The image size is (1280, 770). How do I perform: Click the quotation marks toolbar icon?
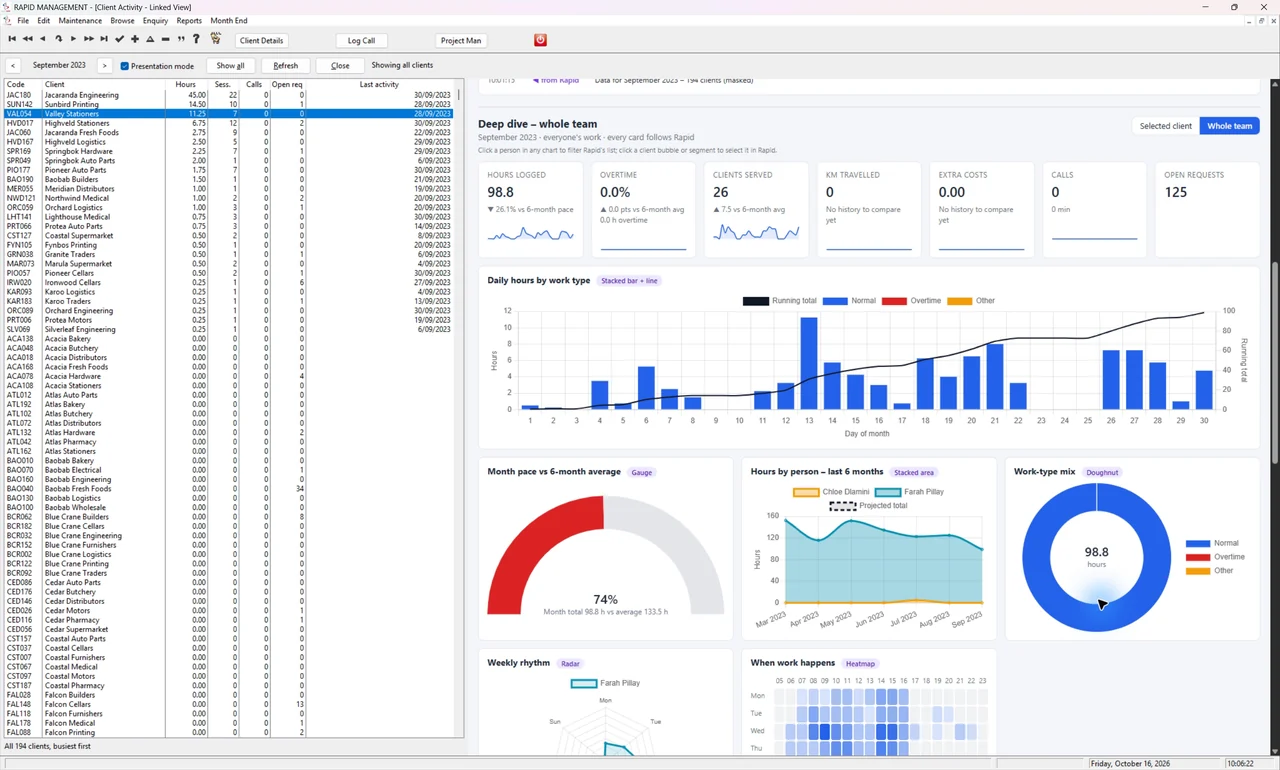[181, 40]
